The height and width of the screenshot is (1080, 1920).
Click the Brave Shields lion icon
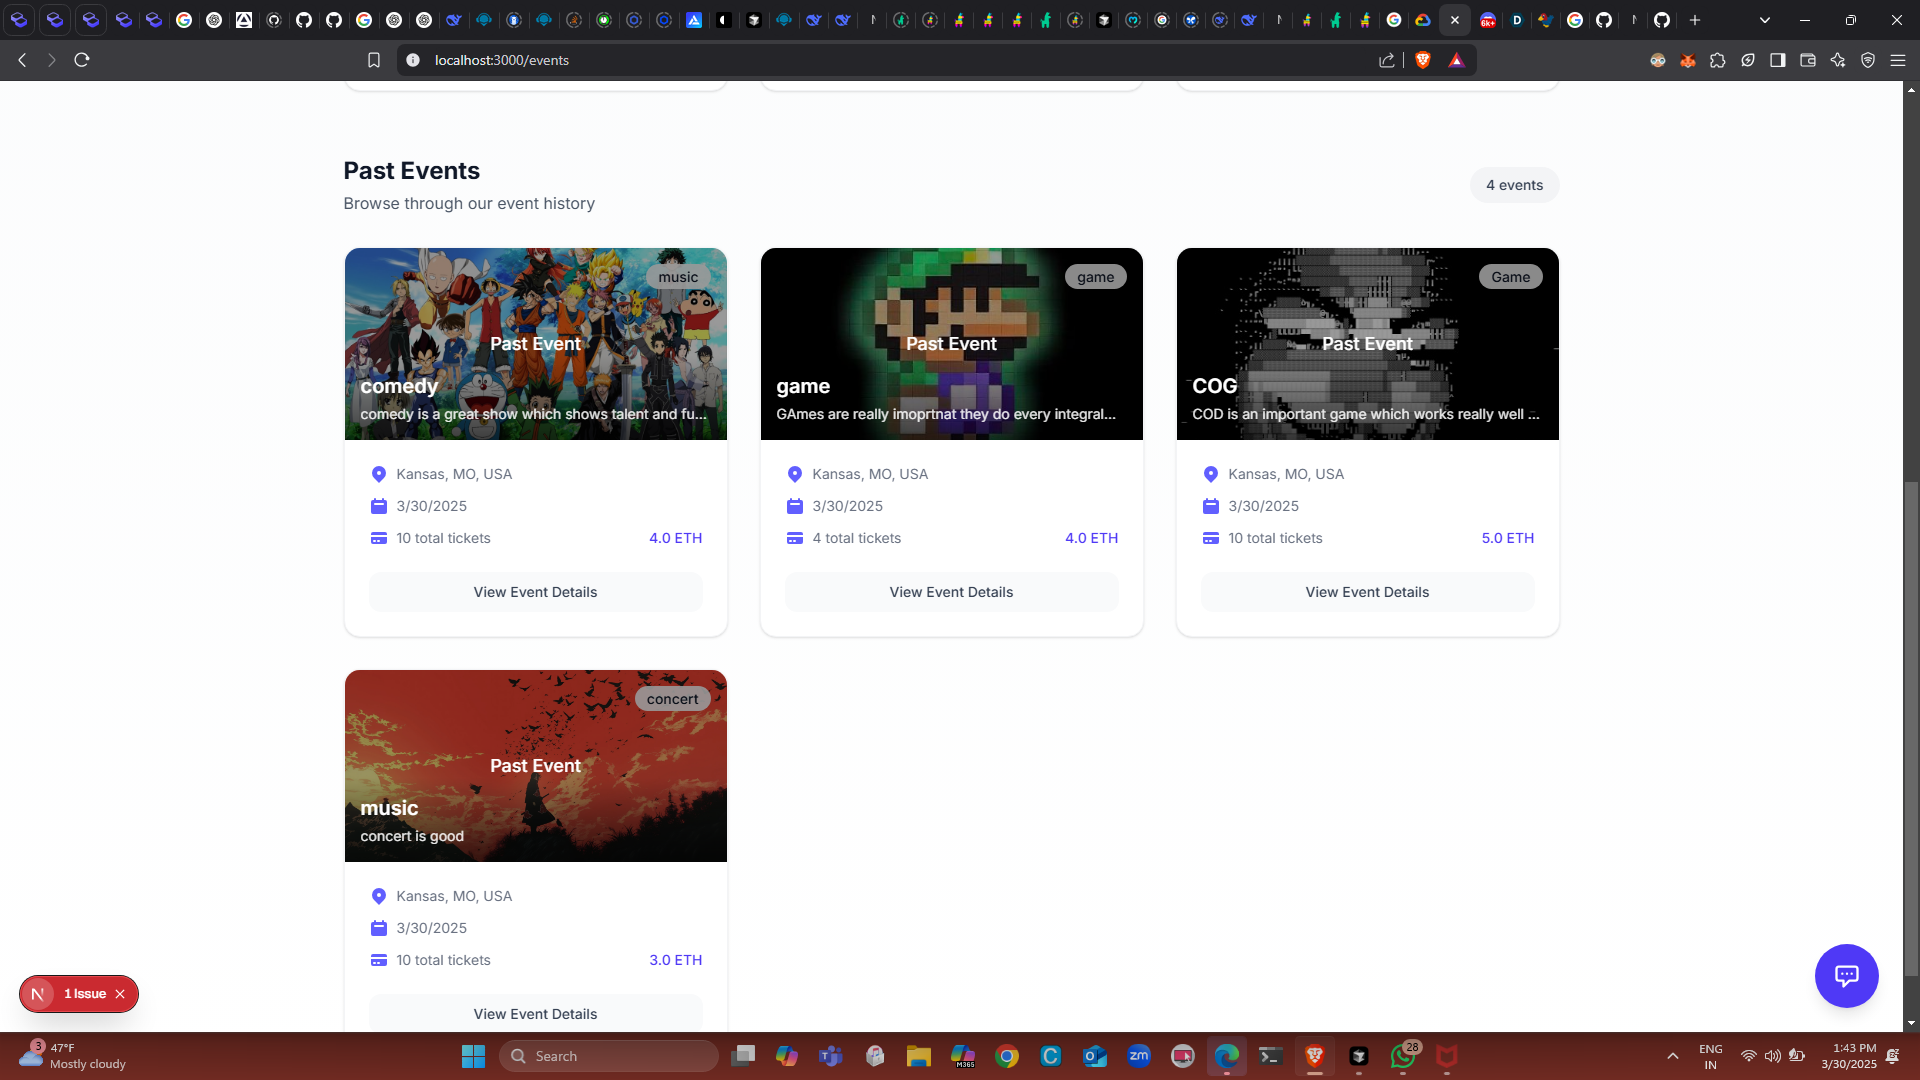coord(1423,60)
